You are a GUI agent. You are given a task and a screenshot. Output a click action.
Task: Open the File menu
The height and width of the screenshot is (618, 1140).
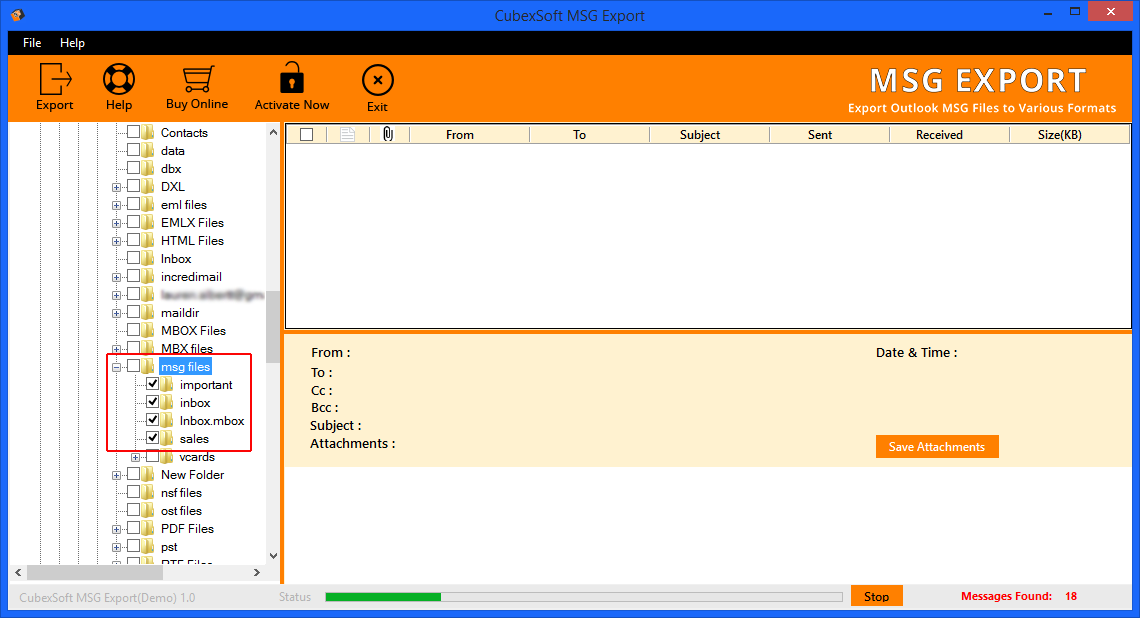point(32,43)
